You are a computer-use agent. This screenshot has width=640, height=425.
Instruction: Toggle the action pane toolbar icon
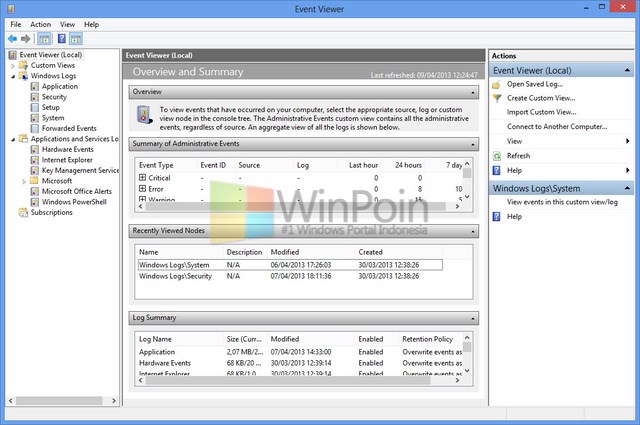click(76, 39)
